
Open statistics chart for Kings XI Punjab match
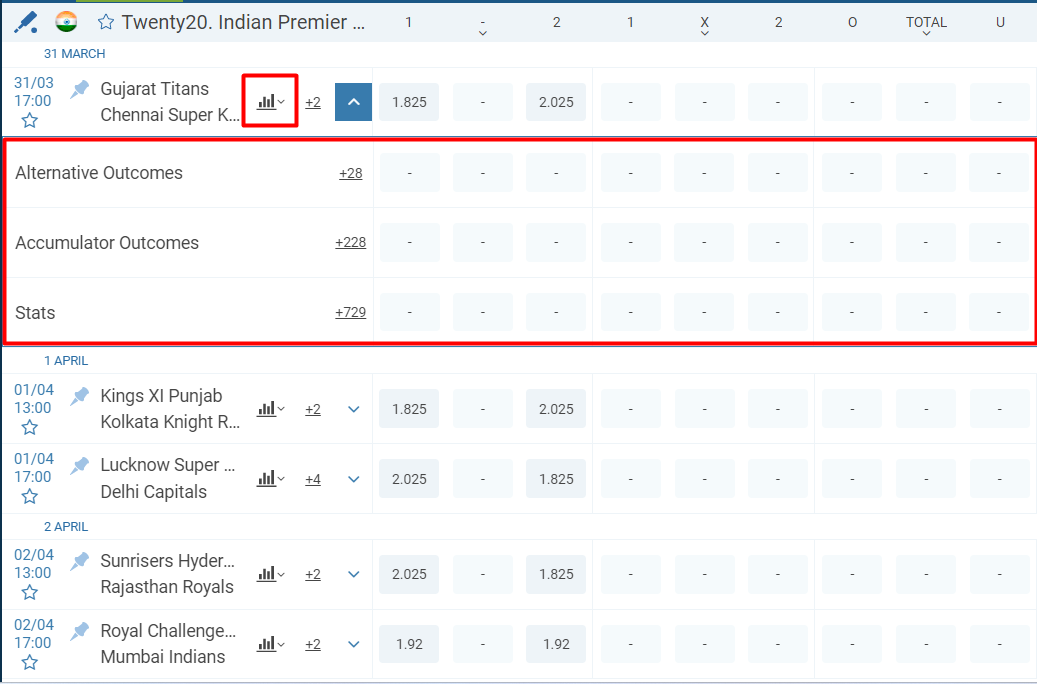(x=270, y=409)
